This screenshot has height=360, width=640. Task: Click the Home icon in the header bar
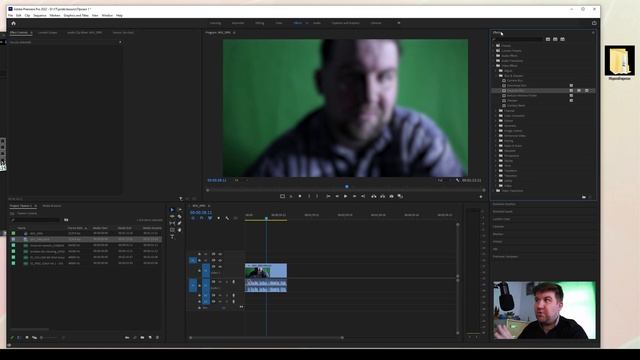(x=13, y=23)
